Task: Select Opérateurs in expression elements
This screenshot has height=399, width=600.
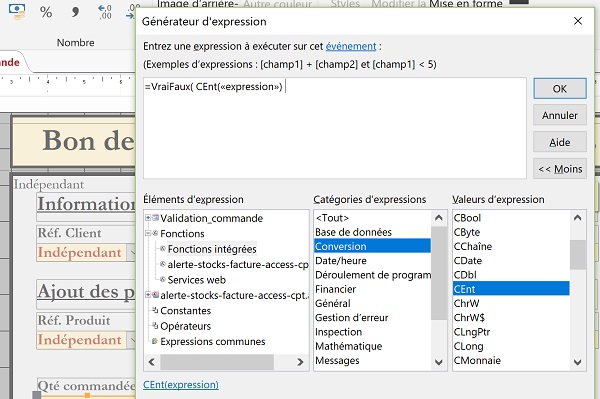Action: coord(185,326)
